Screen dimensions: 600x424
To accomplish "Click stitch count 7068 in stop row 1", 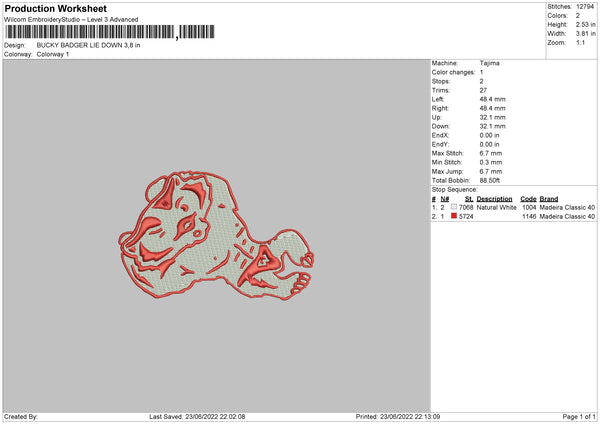I will (466, 207).
